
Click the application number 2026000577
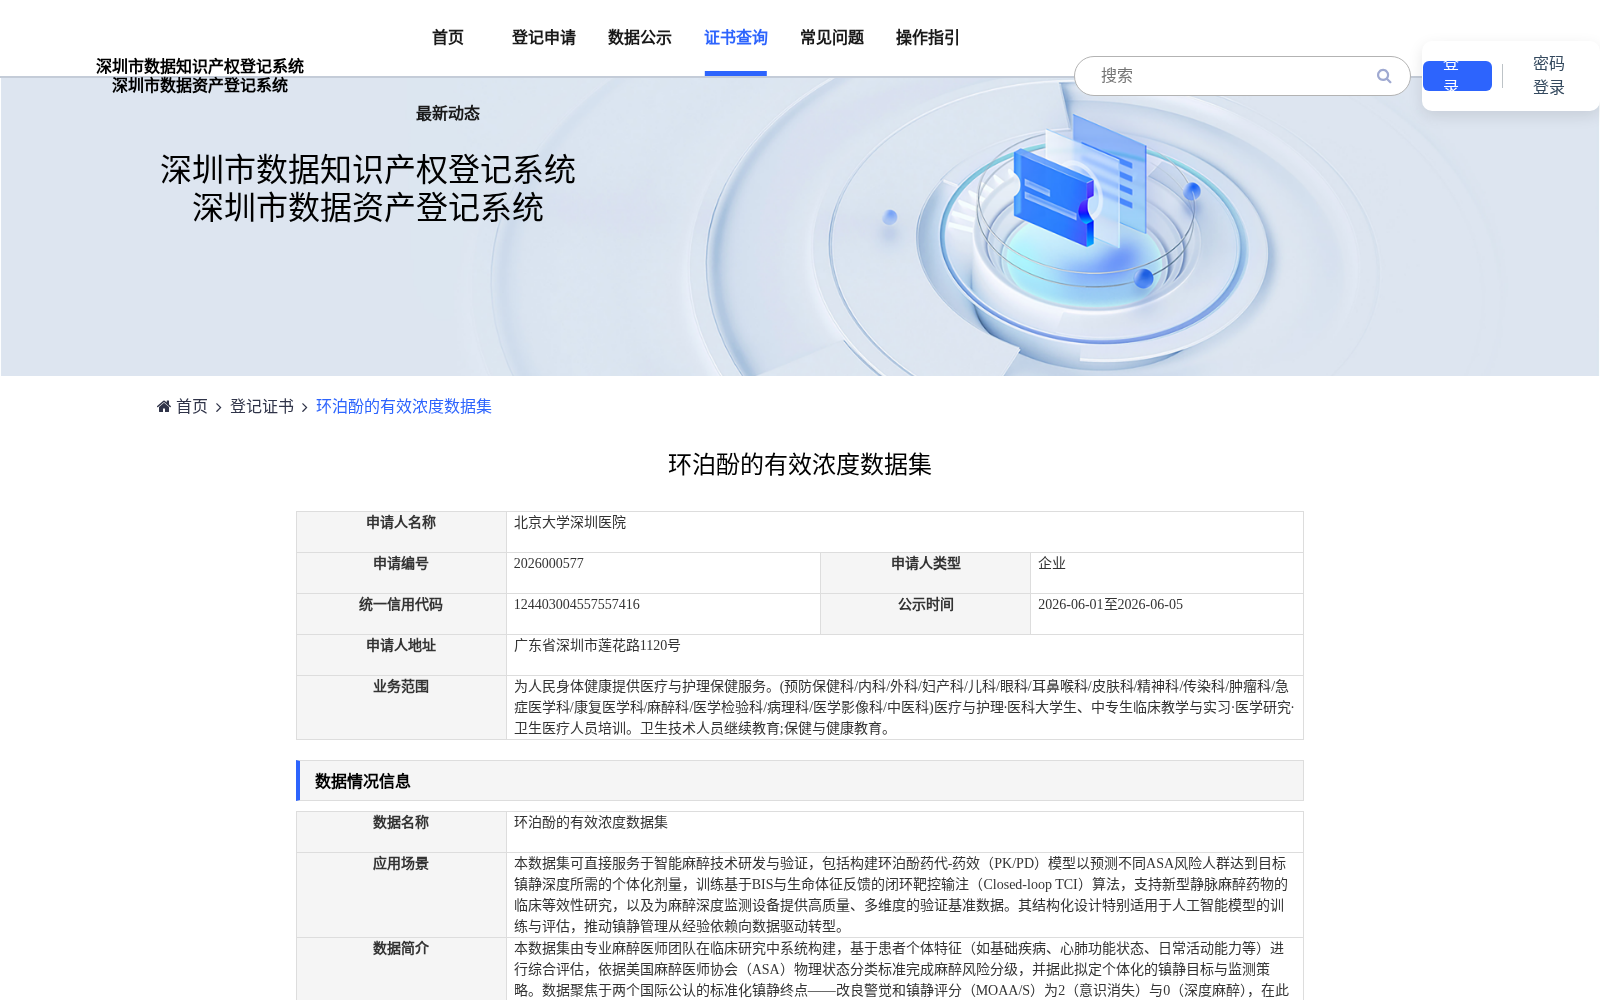coord(549,564)
